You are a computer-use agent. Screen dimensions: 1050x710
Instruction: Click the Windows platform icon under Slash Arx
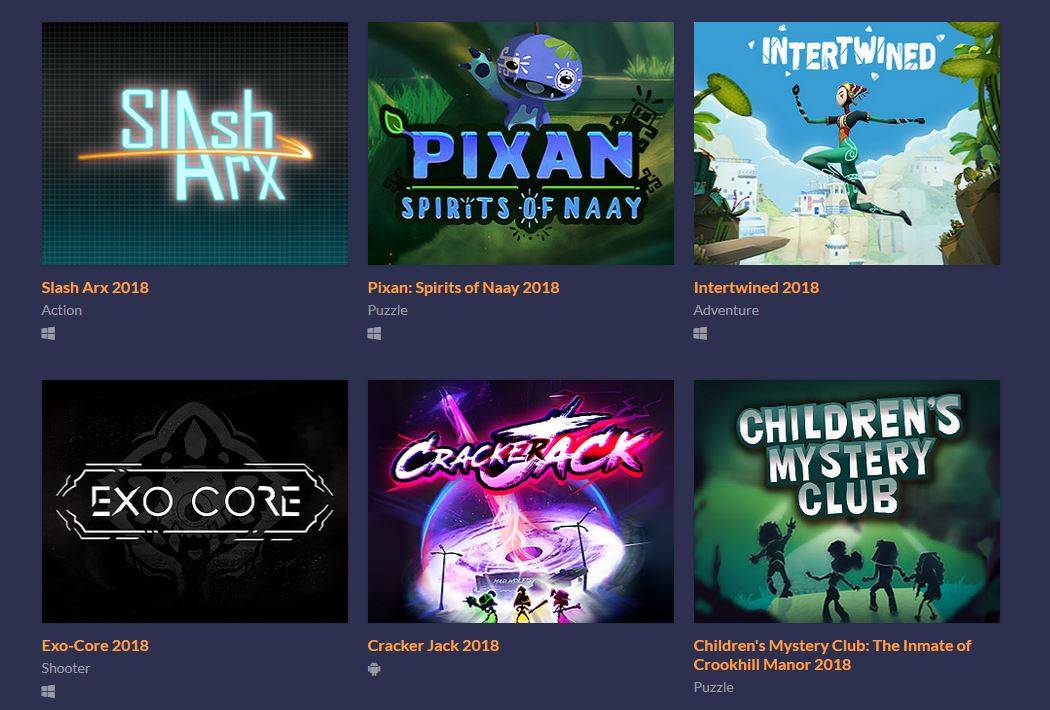(x=48, y=333)
